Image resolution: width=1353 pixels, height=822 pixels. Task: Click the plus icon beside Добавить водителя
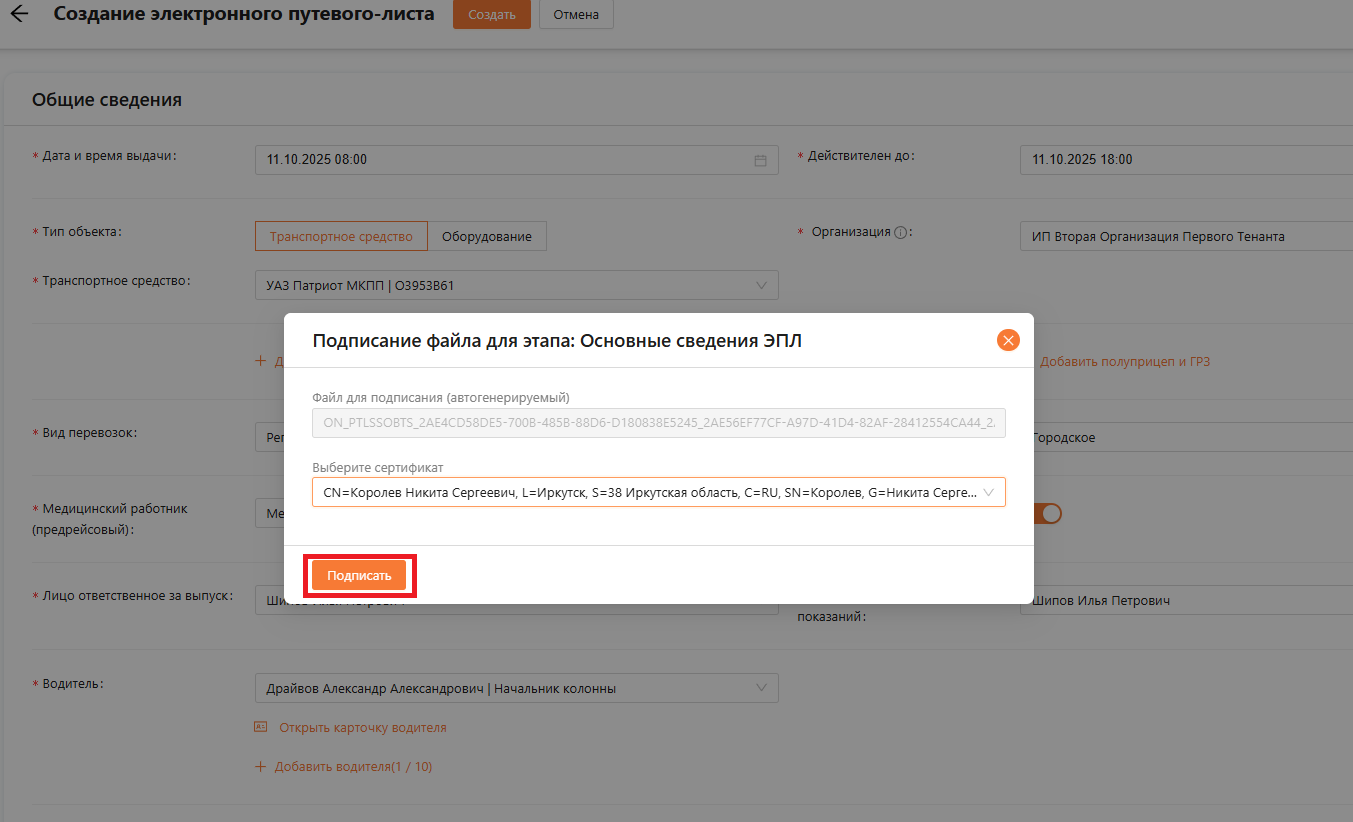pos(261,767)
